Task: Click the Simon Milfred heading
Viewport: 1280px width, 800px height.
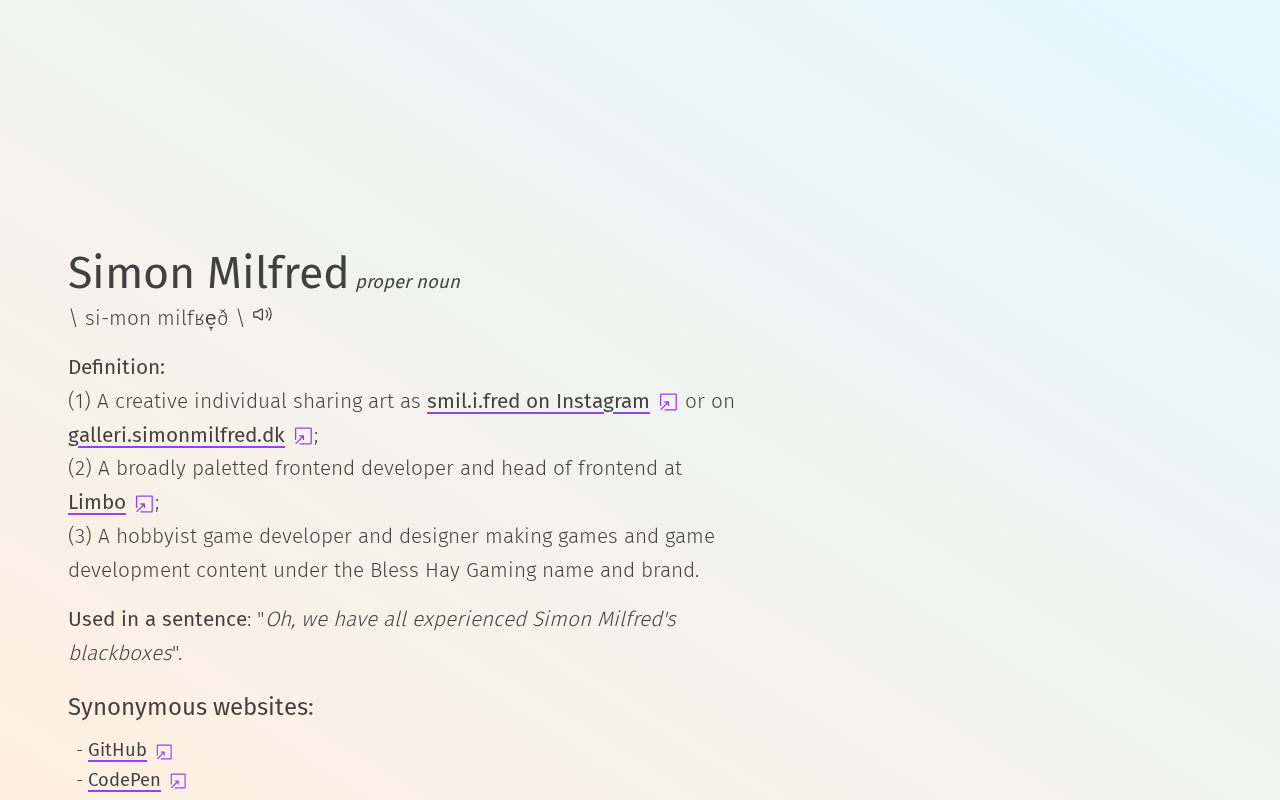Action: (208, 273)
